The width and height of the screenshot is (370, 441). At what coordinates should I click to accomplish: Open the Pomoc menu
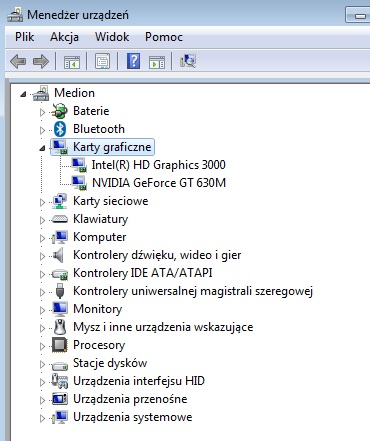(164, 37)
